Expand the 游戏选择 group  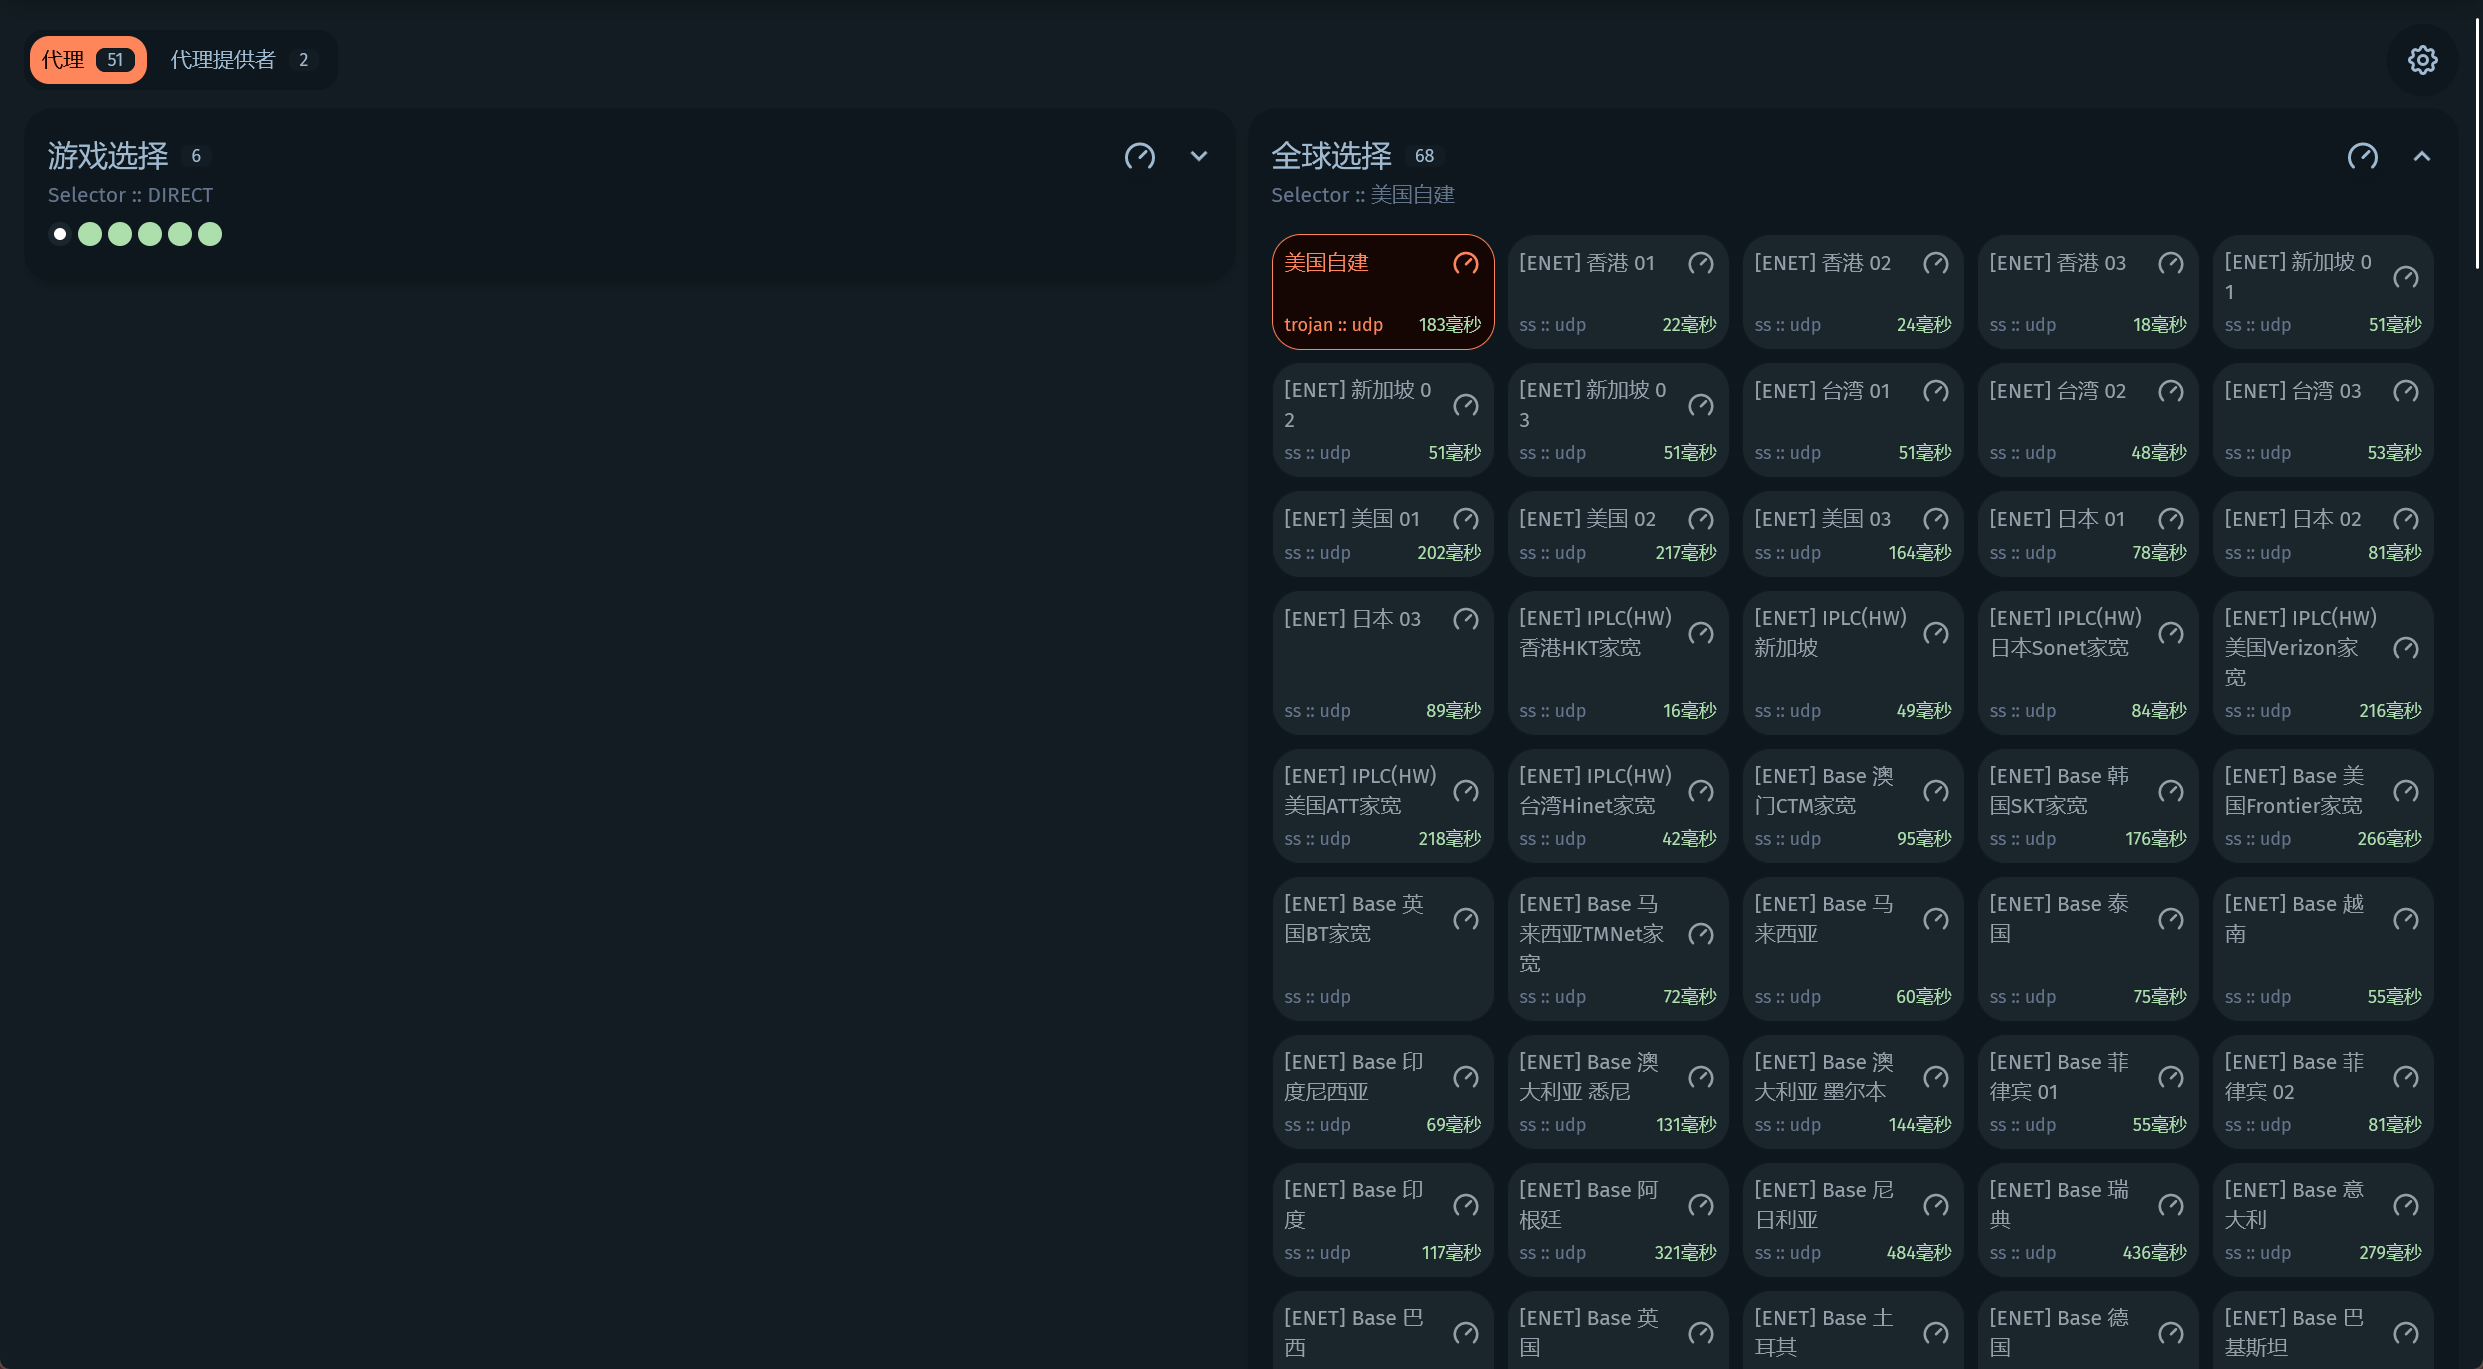point(1198,156)
